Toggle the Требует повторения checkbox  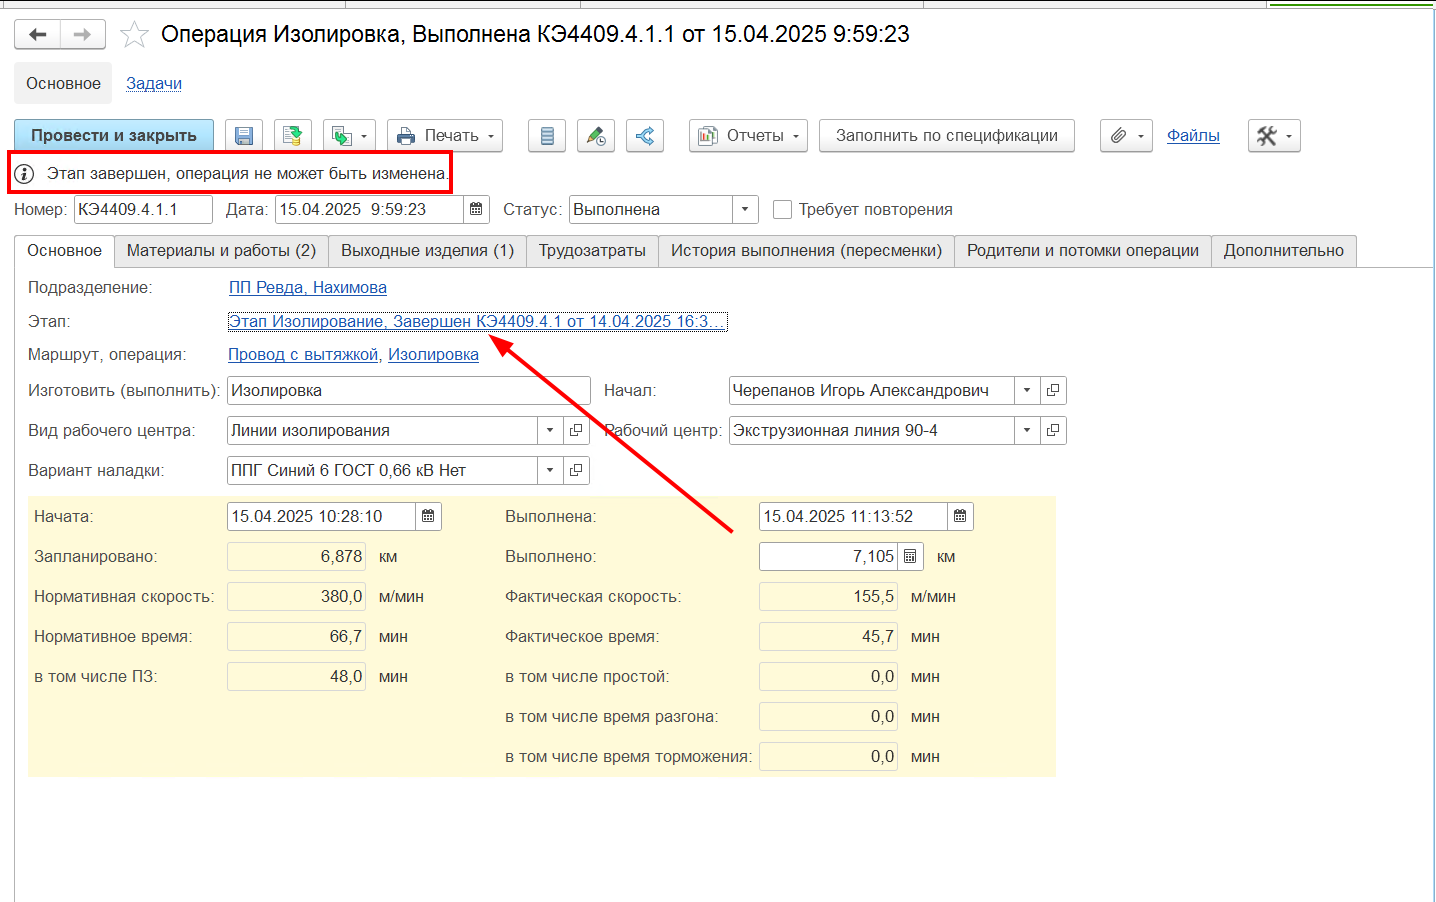coord(783,209)
